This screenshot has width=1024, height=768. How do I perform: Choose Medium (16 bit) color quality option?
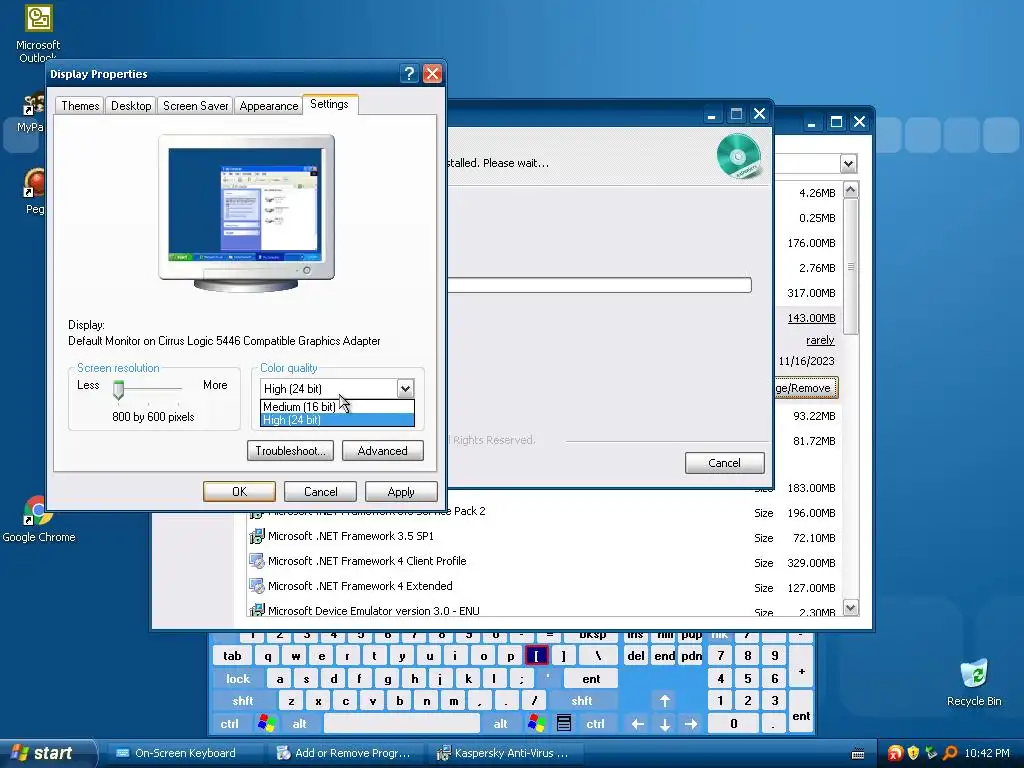[337, 406]
